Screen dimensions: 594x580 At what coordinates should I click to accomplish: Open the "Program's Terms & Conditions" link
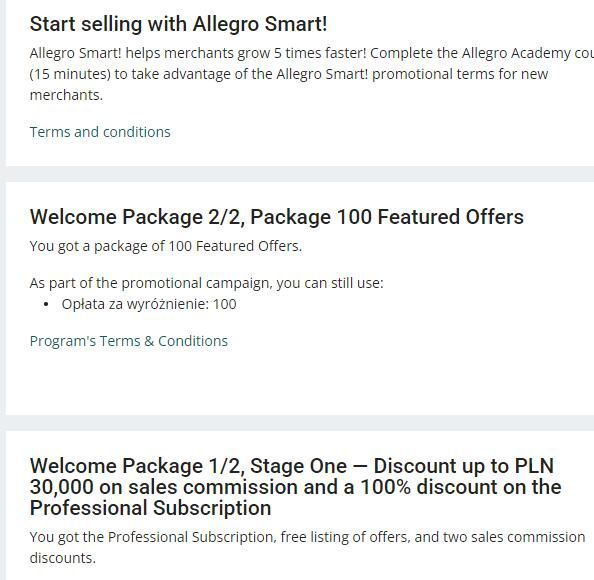coord(129,341)
